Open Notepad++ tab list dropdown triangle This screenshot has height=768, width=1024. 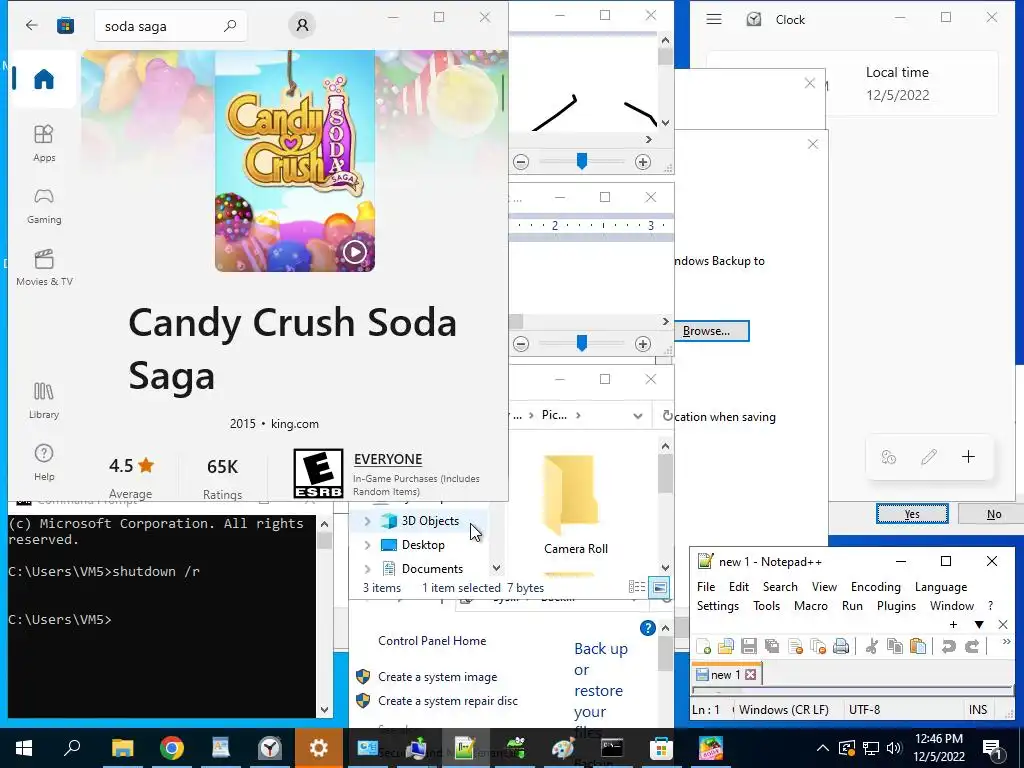tap(978, 625)
